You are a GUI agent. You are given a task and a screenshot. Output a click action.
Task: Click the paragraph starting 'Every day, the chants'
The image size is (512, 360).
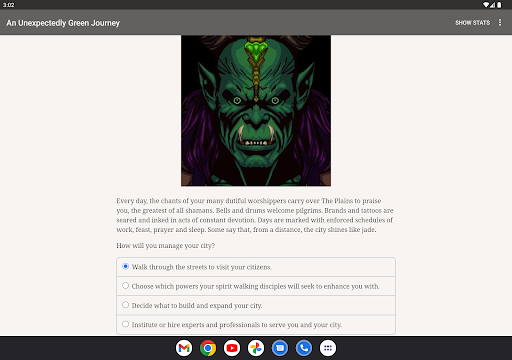tap(255, 215)
